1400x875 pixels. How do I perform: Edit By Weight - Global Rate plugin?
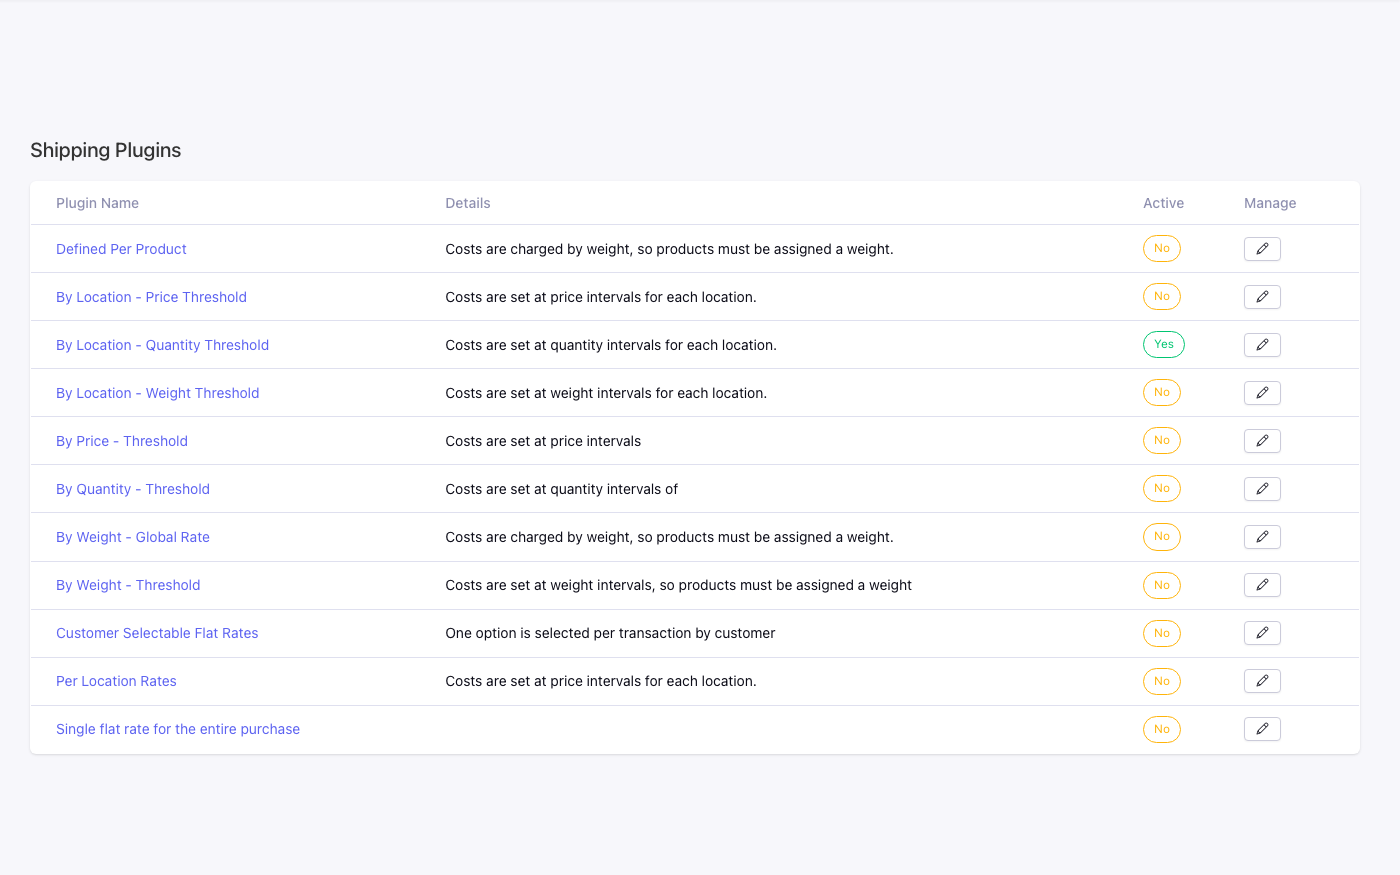tap(1262, 537)
